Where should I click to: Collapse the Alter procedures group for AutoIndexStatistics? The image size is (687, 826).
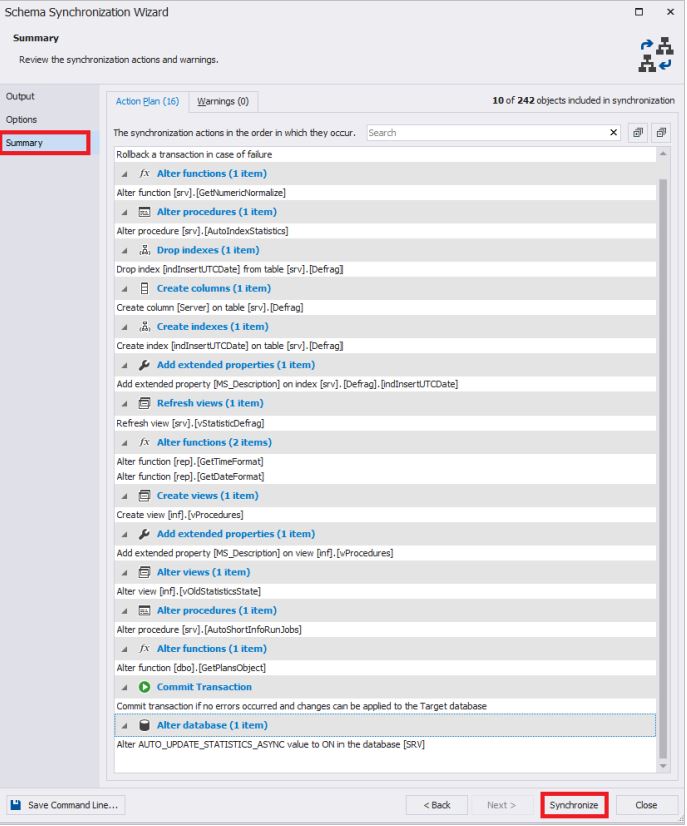pyautogui.click(x=124, y=212)
